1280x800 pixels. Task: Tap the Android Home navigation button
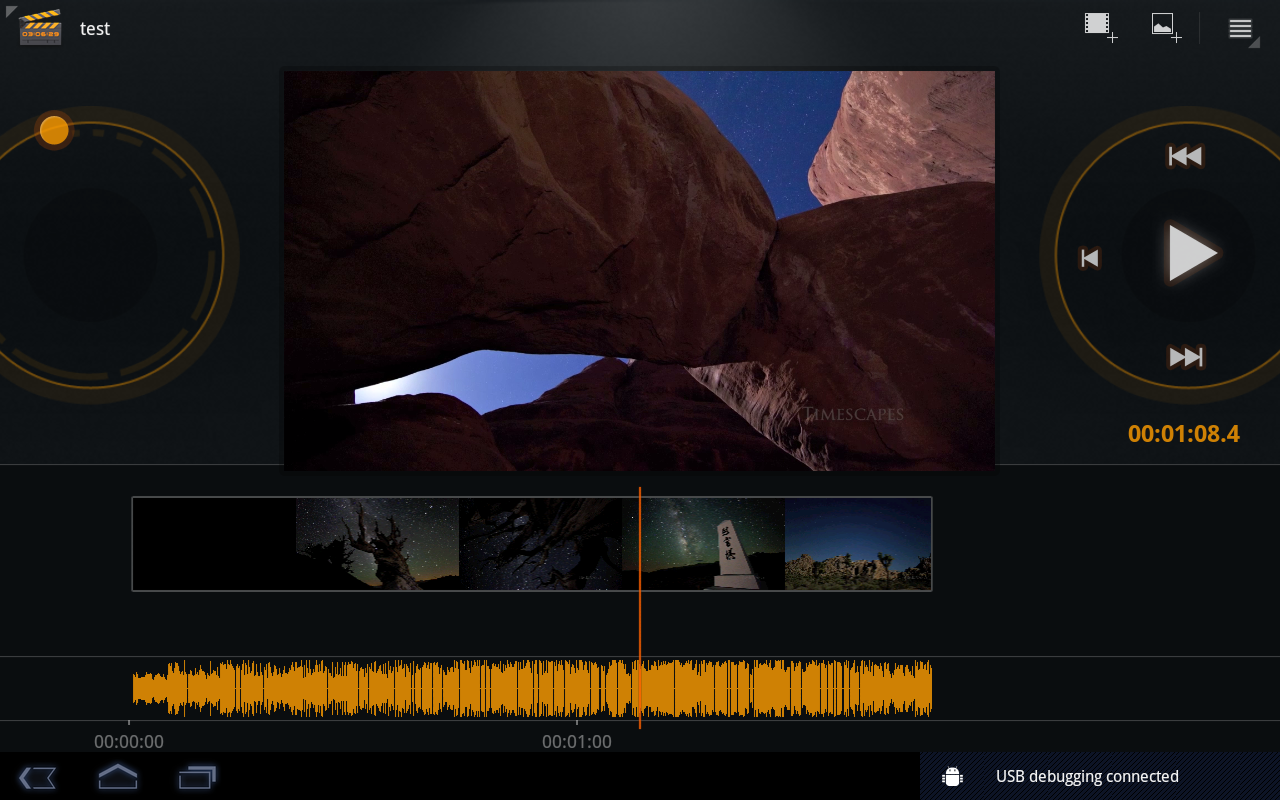pos(117,777)
